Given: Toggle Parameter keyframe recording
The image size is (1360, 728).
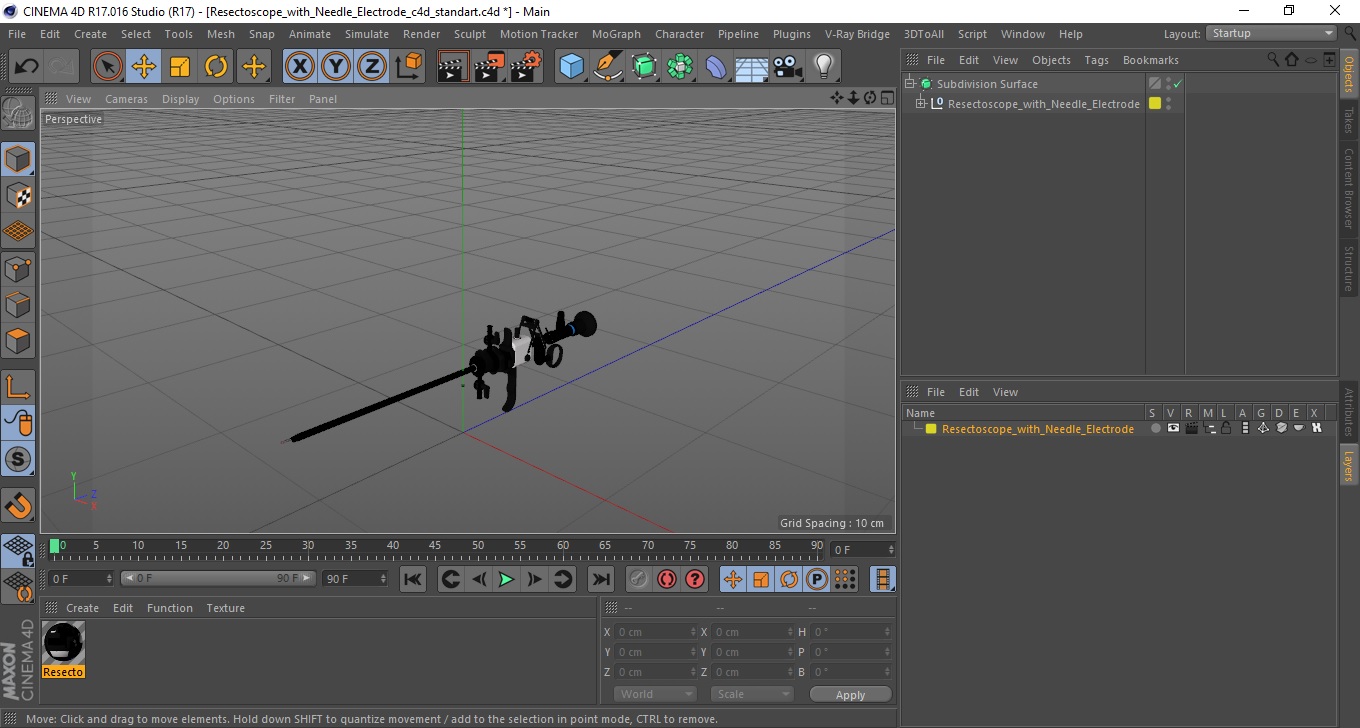Looking at the screenshot, I should [x=817, y=579].
